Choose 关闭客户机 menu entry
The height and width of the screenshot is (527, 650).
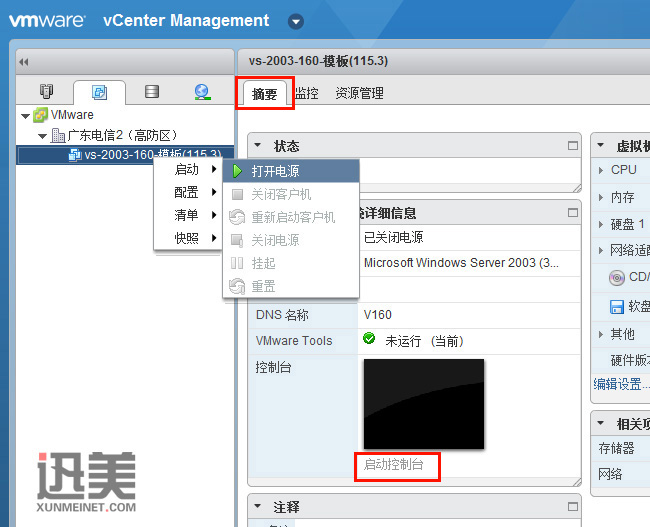click(x=291, y=194)
